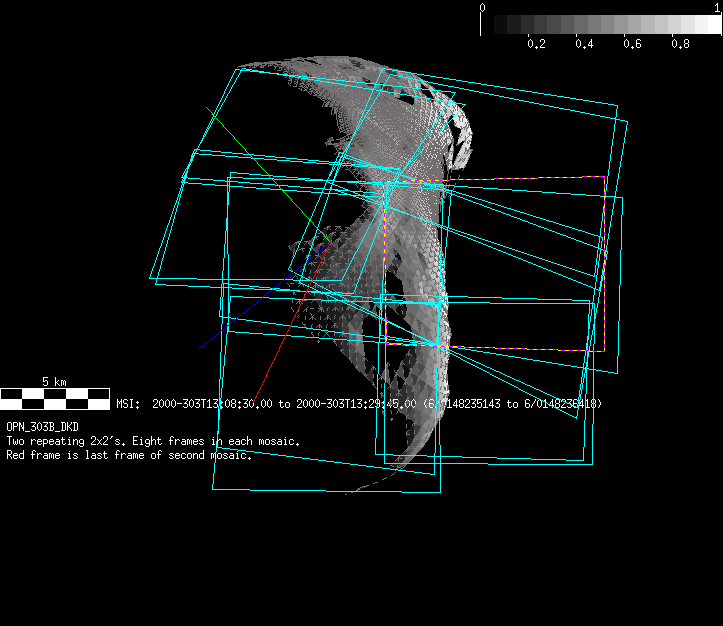Click the MSI start time 2000-303T13:08:30

212,404
